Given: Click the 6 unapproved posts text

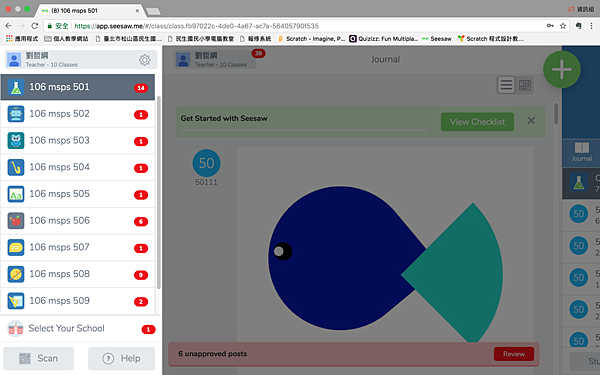Looking at the screenshot, I should point(212,354).
